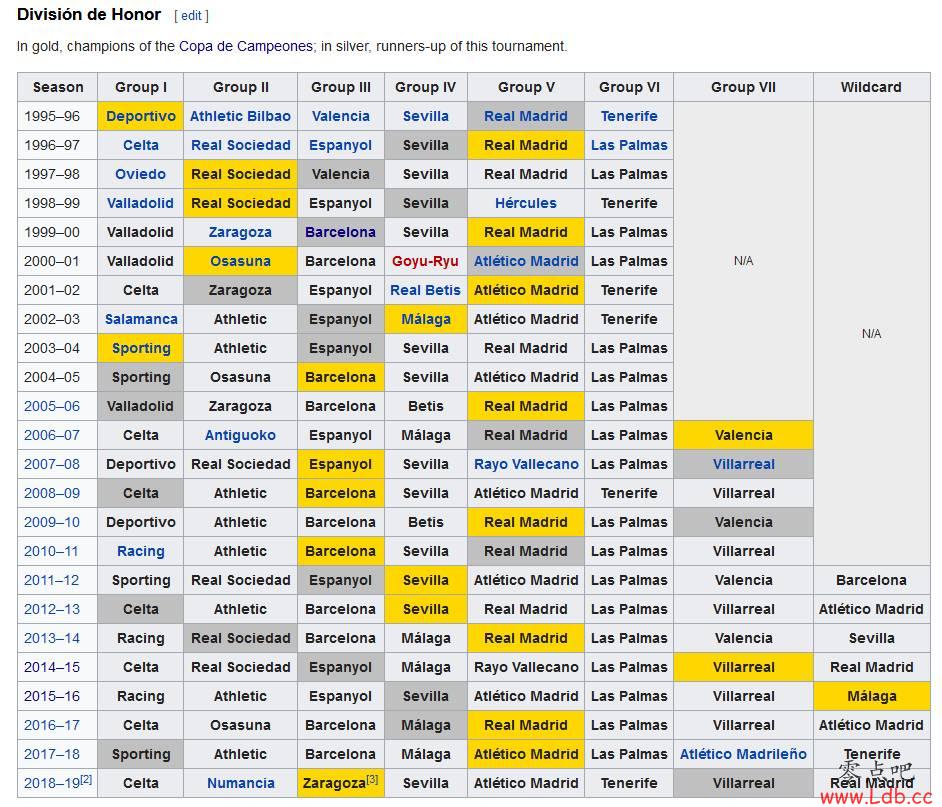Select the Wildcard column header
This screenshot has width=942, height=807.
click(x=871, y=87)
